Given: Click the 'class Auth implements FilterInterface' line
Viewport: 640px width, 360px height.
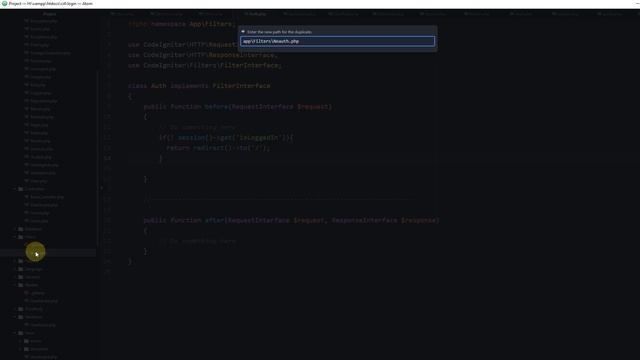Looking at the screenshot, I should [x=199, y=86].
